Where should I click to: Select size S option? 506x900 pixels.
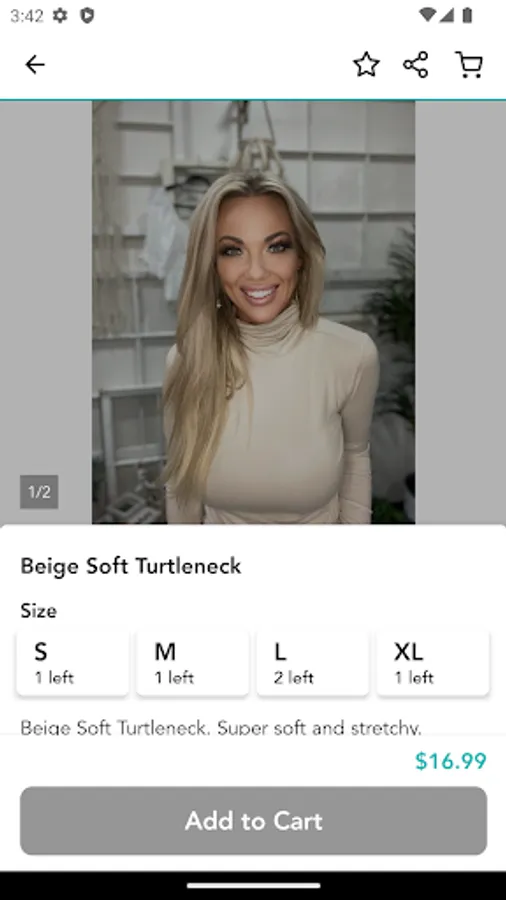pyautogui.click(x=73, y=663)
